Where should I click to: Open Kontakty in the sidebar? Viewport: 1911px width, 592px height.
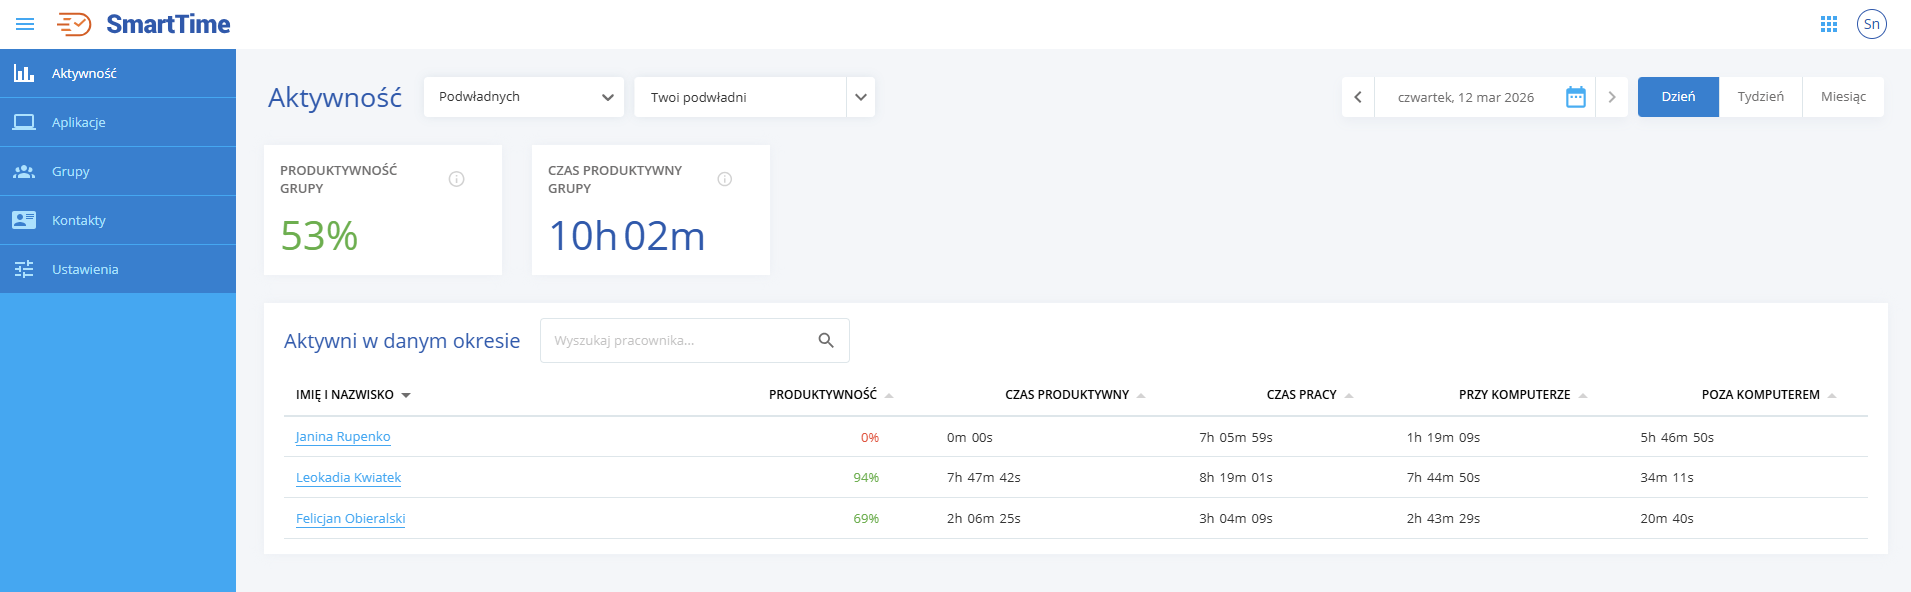pyautogui.click(x=118, y=220)
